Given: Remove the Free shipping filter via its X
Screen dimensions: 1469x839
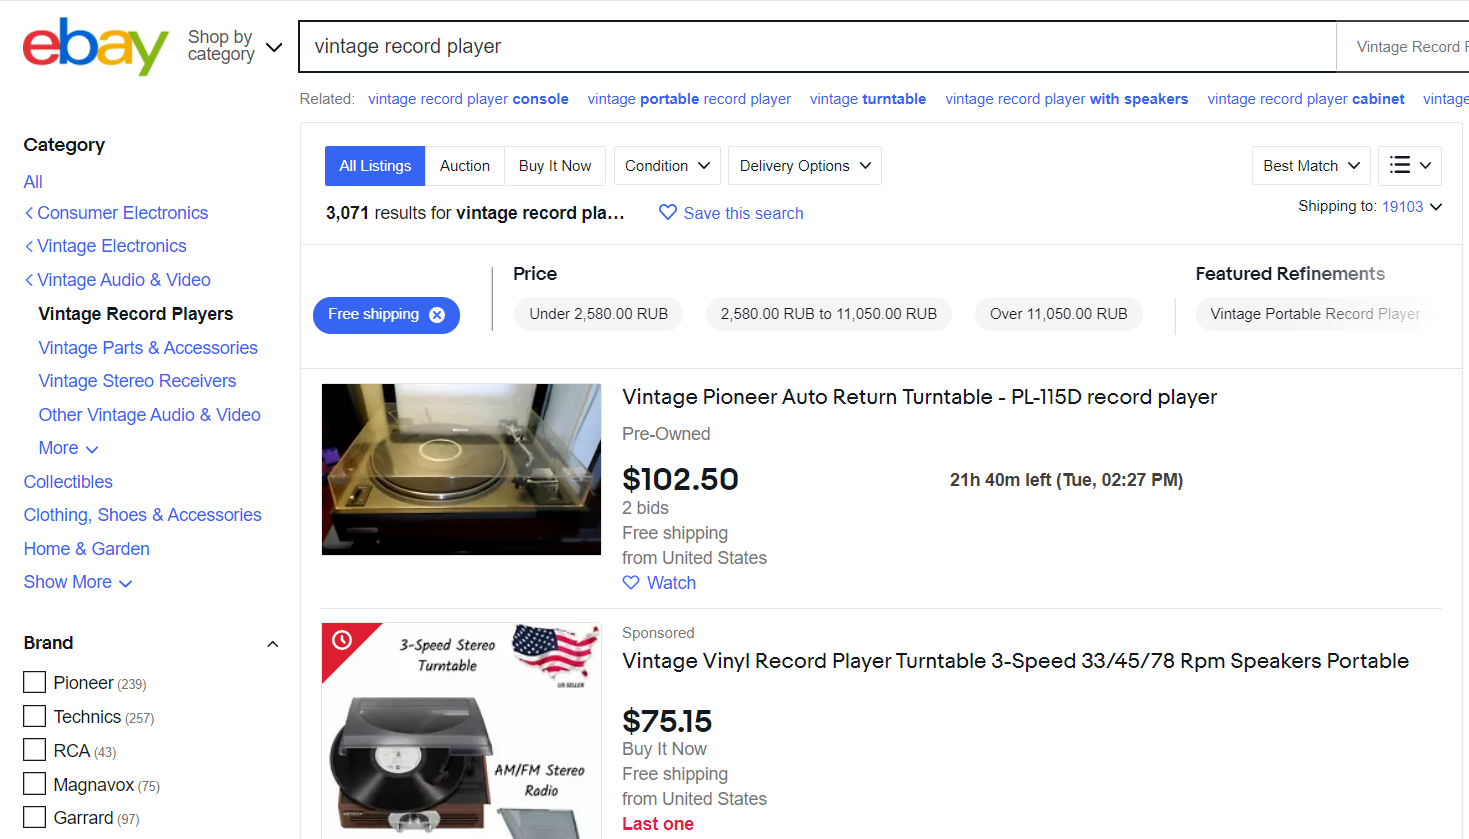Looking at the screenshot, I should (x=438, y=314).
